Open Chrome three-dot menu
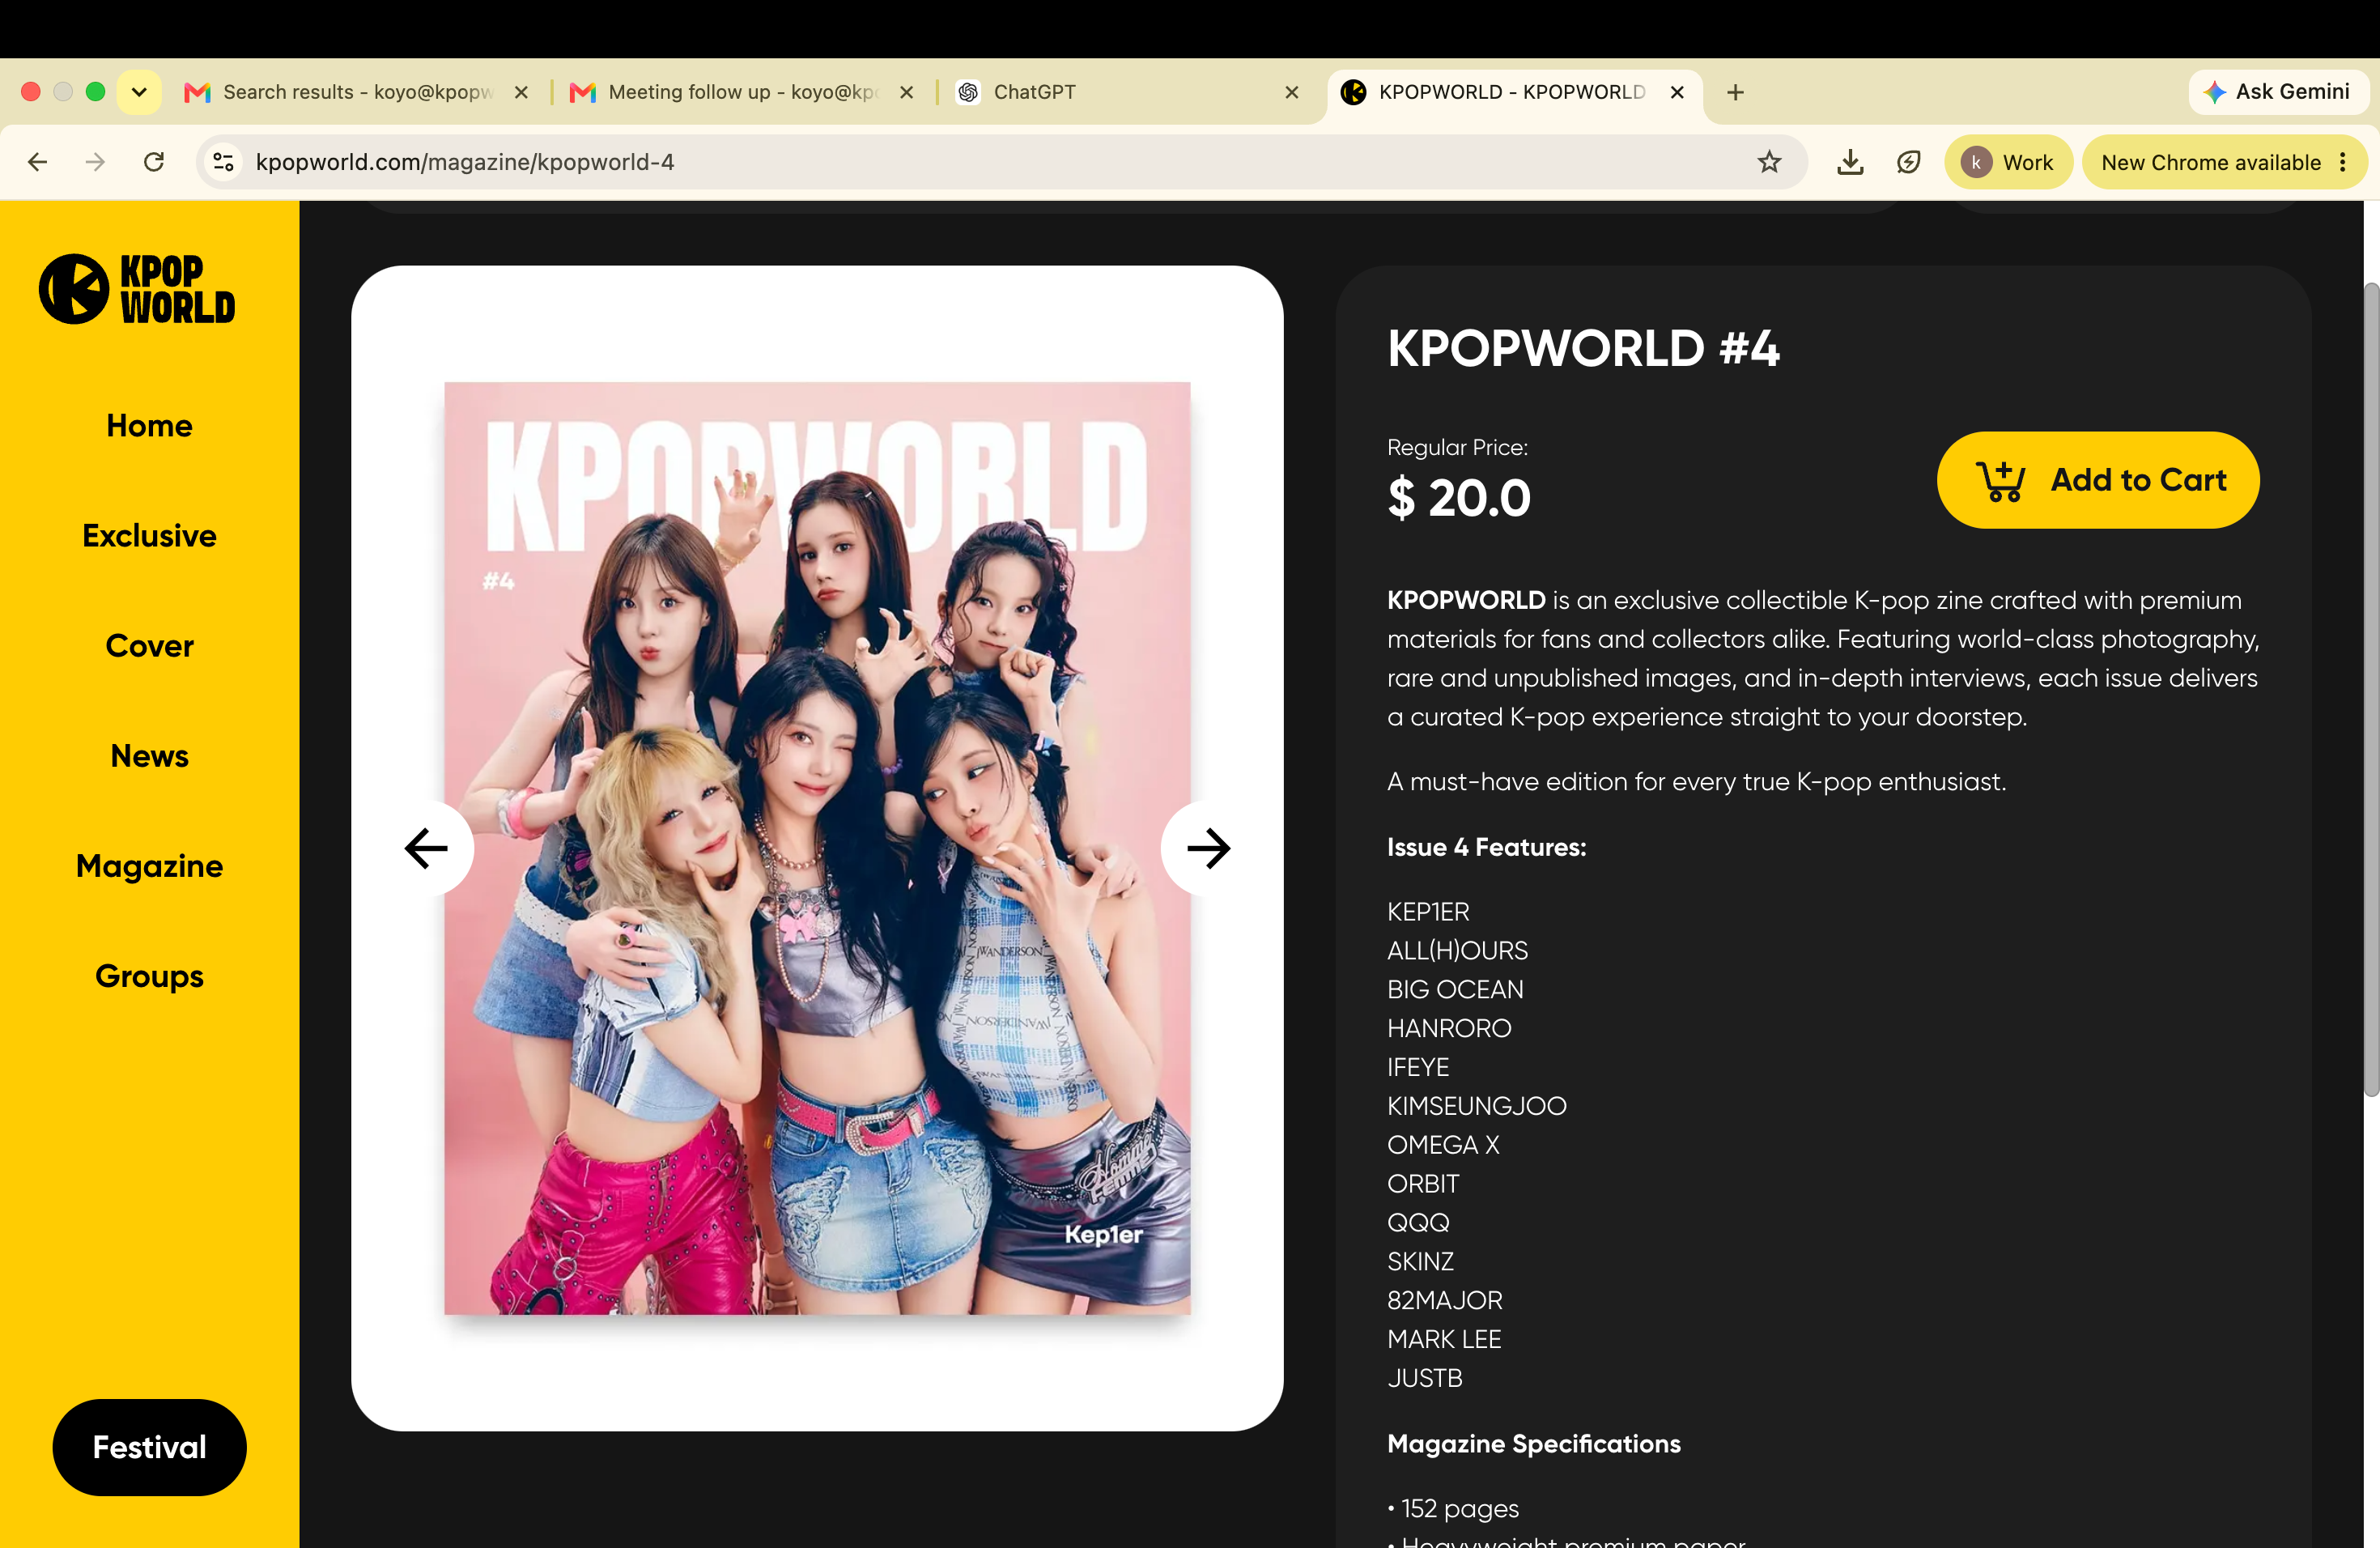Image resolution: width=2380 pixels, height=1548 pixels. point(2342,162)
